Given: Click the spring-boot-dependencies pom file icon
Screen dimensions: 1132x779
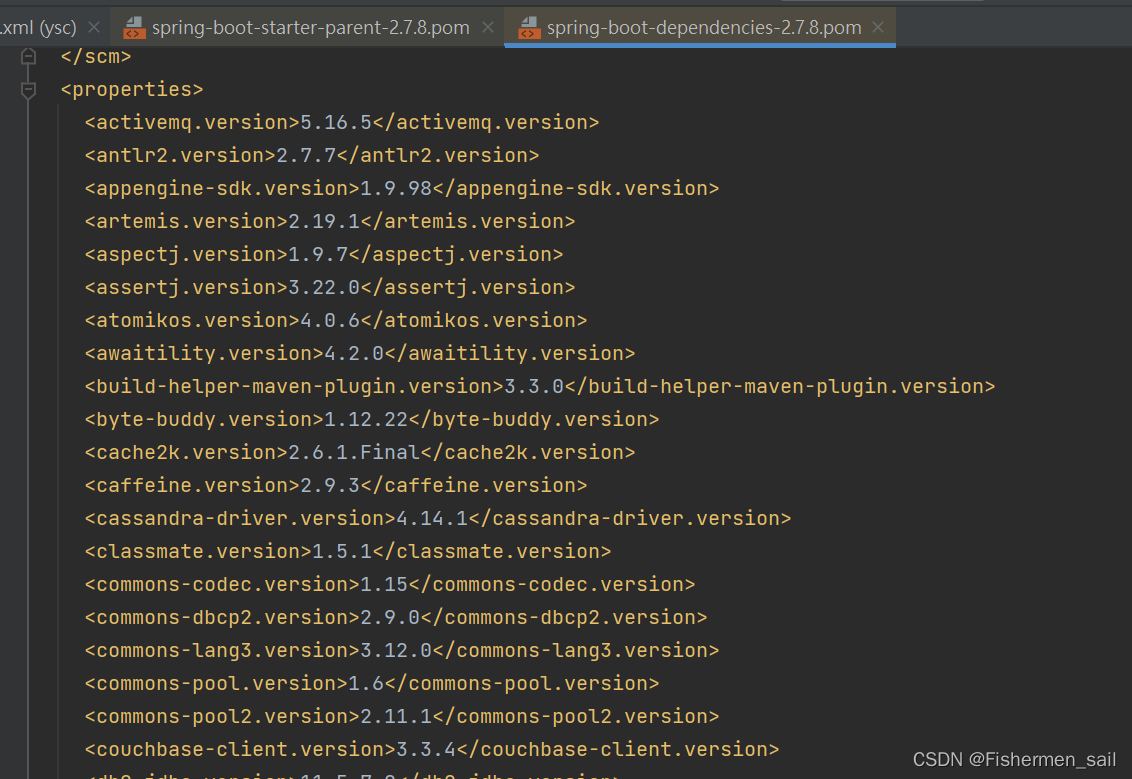Looking at the screenshot, I should [x=529, y=28].
